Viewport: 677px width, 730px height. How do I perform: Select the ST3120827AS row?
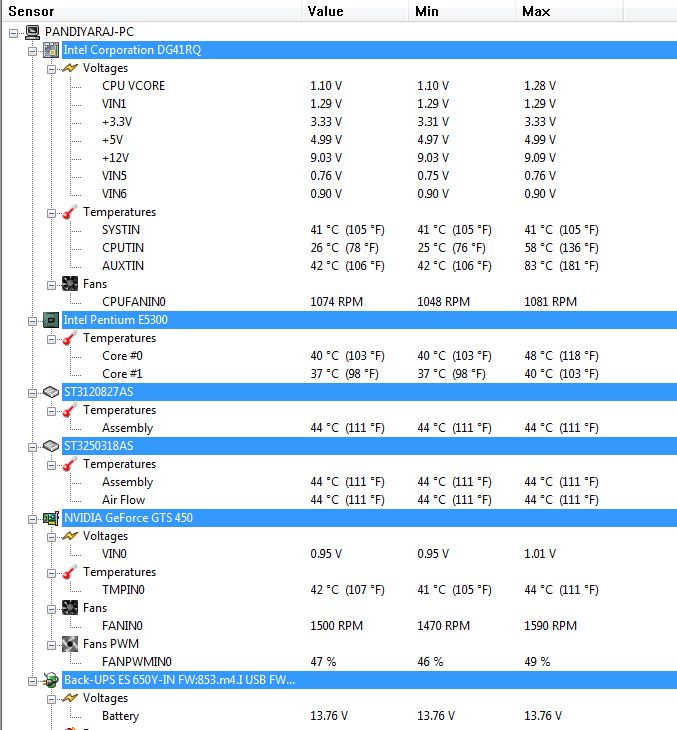click(369, 392)
